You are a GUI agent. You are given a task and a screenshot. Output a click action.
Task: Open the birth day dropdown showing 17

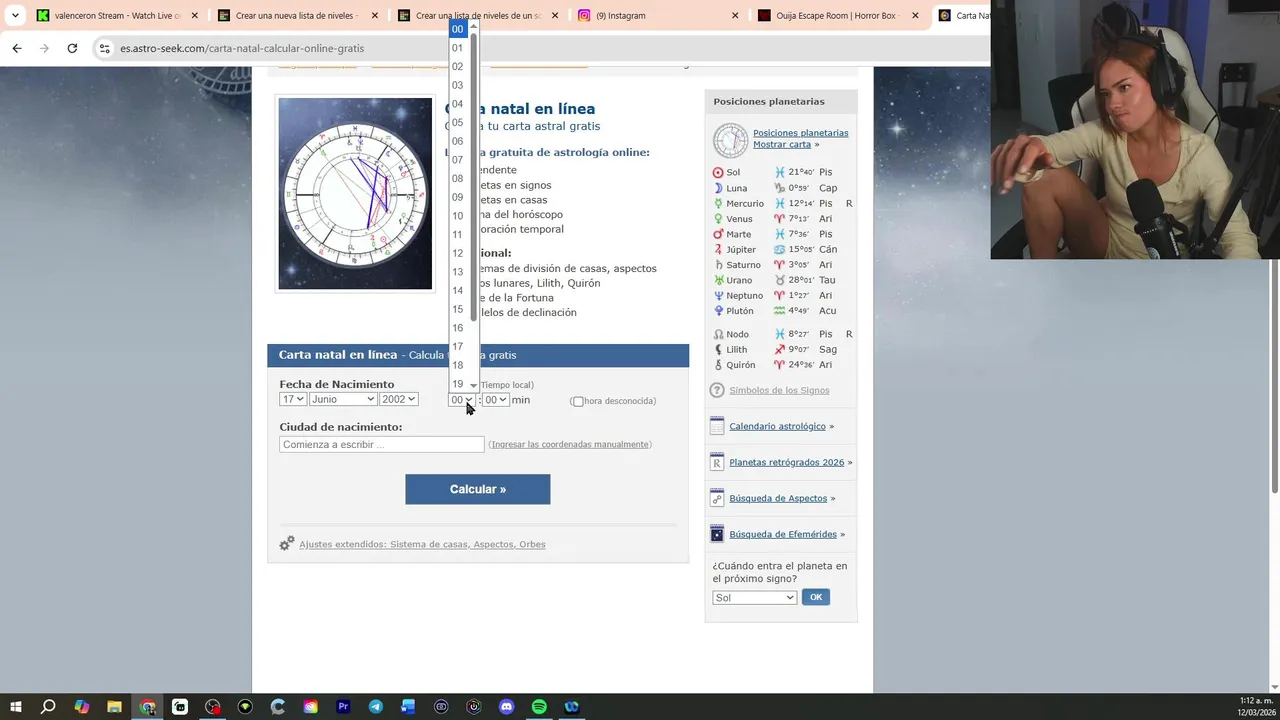(x=292, y=399)
